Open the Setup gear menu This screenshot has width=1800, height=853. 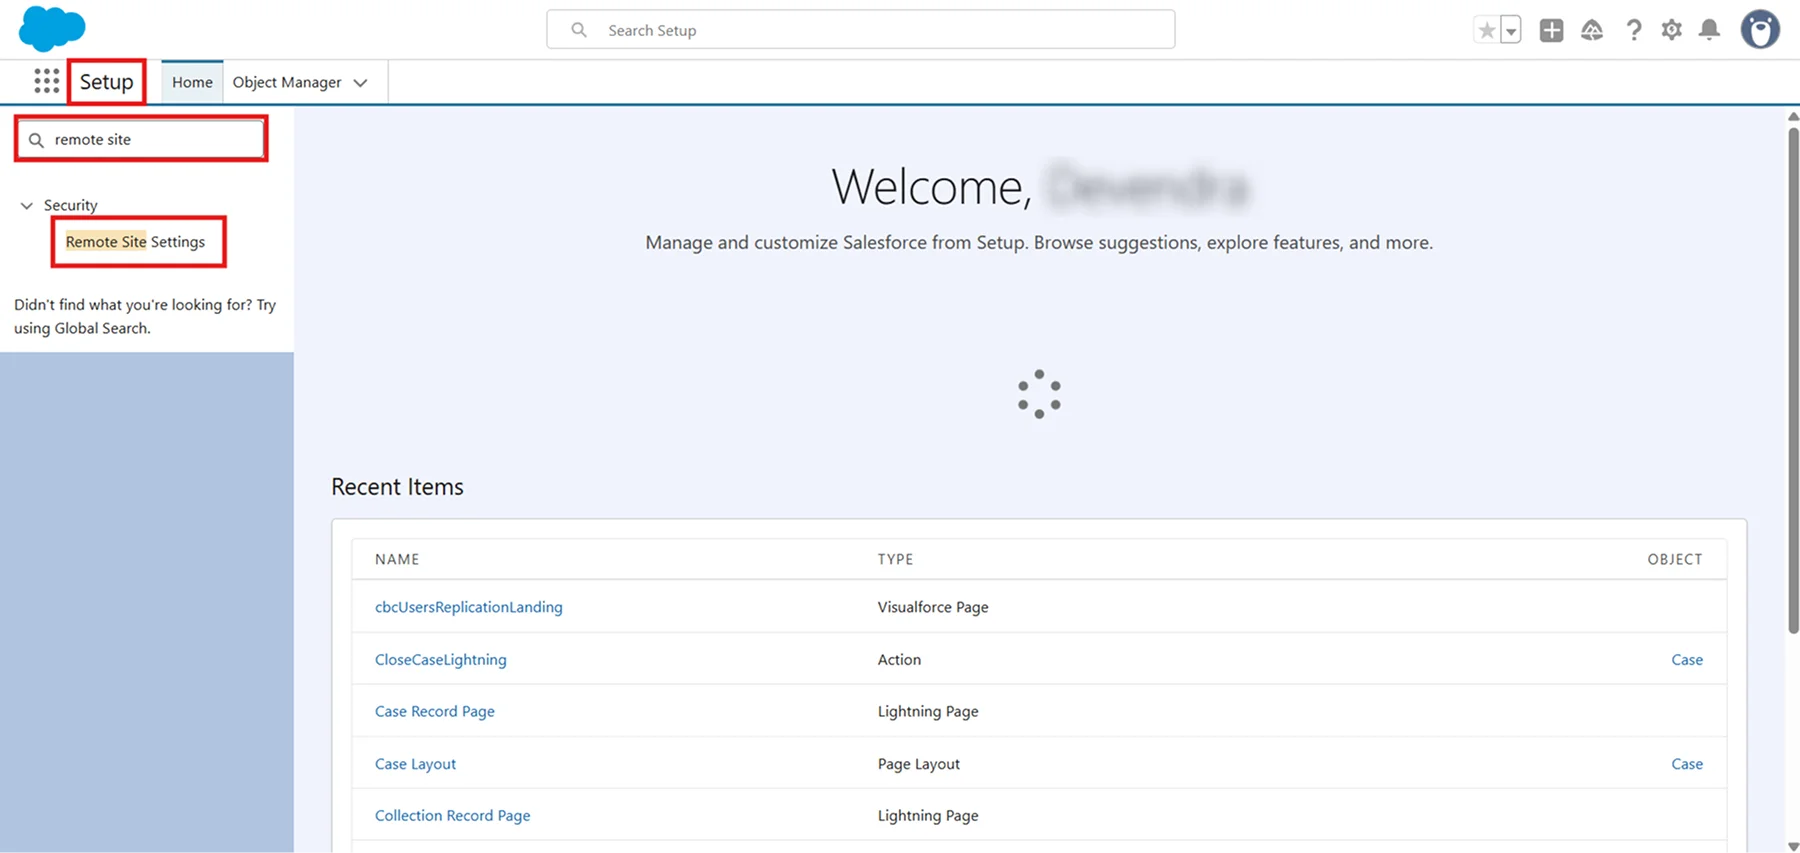[x=1671, y=30]
